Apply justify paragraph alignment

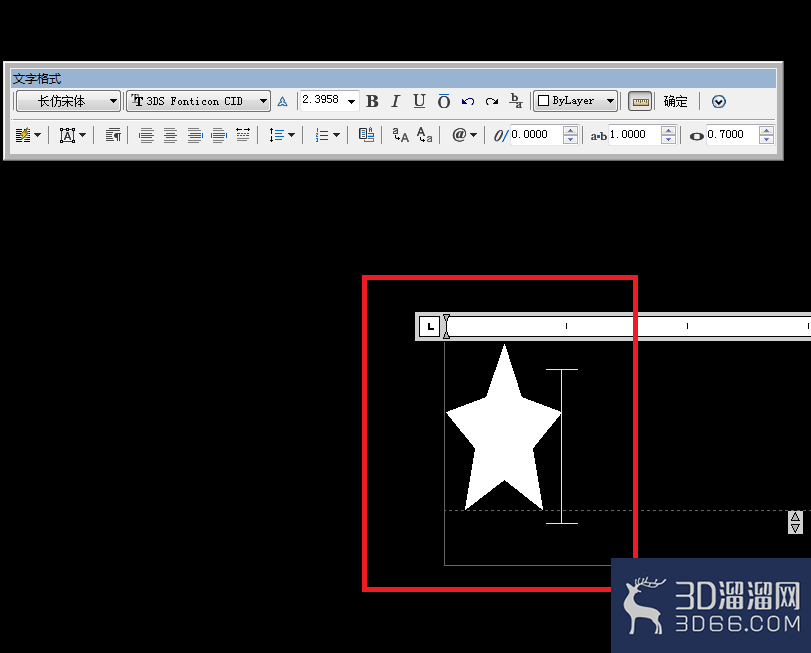(219, 135)
